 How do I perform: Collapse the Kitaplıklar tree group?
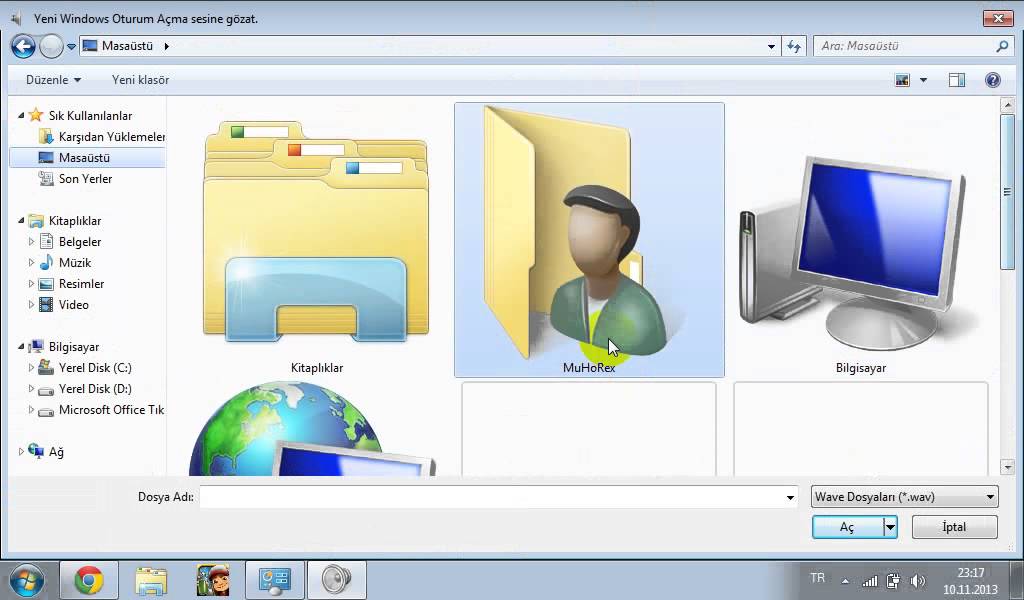point(21,221)
